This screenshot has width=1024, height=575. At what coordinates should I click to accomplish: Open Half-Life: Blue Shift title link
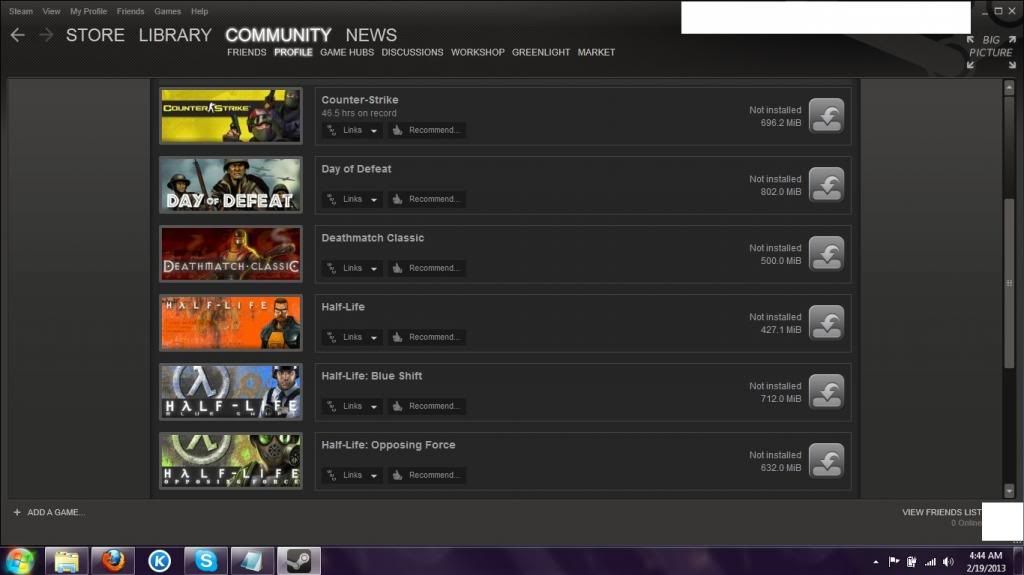point(372,376)
